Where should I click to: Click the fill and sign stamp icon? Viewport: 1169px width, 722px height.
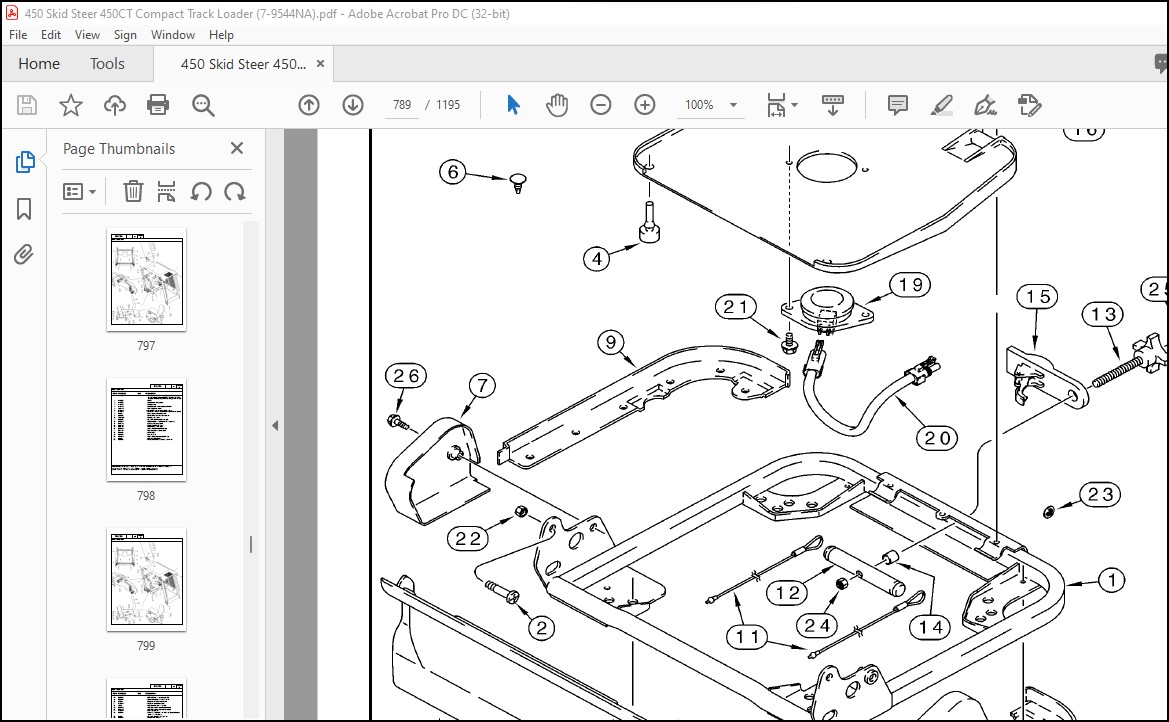coord(1029,105)
